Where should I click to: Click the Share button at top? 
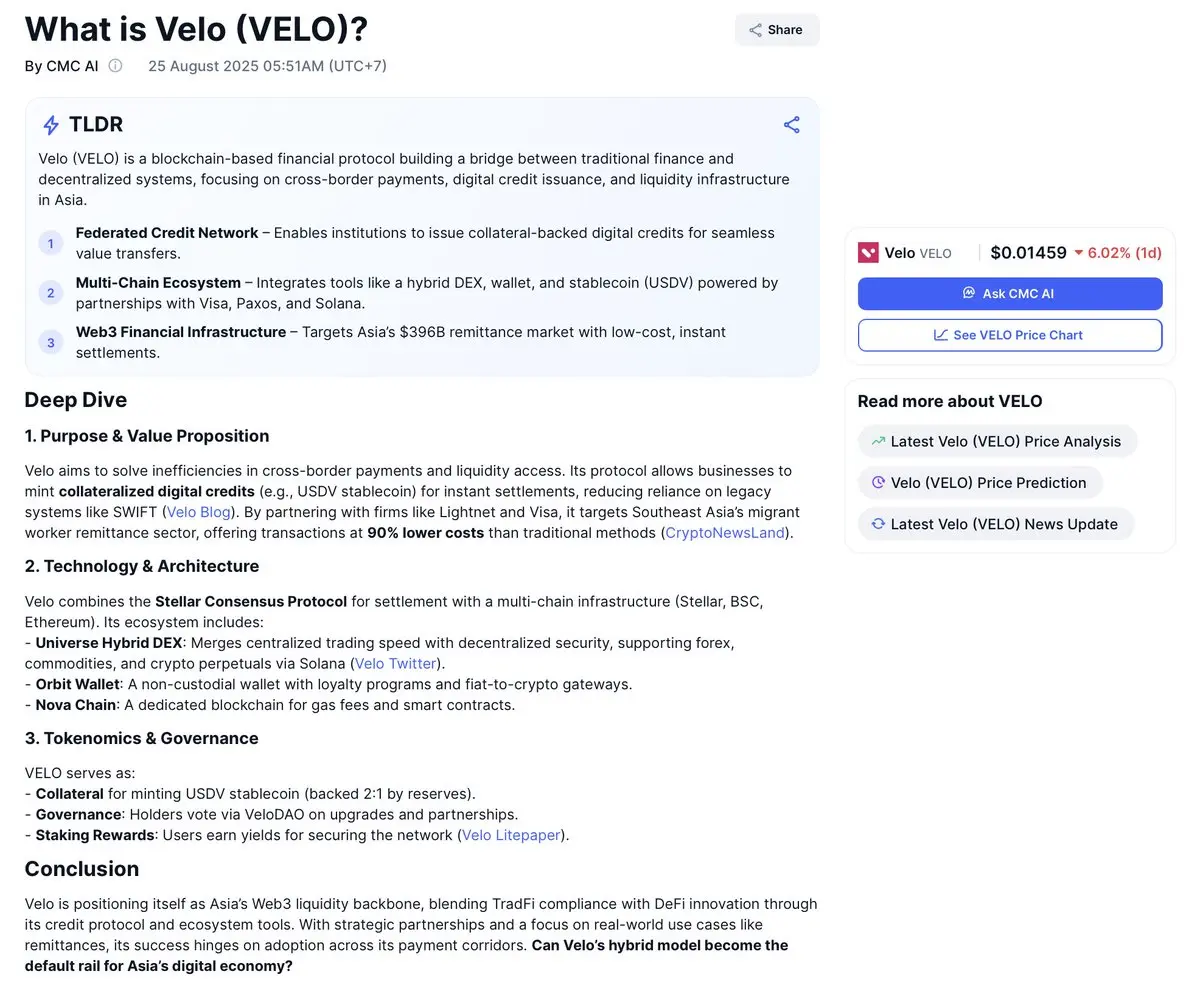(777, 30)
